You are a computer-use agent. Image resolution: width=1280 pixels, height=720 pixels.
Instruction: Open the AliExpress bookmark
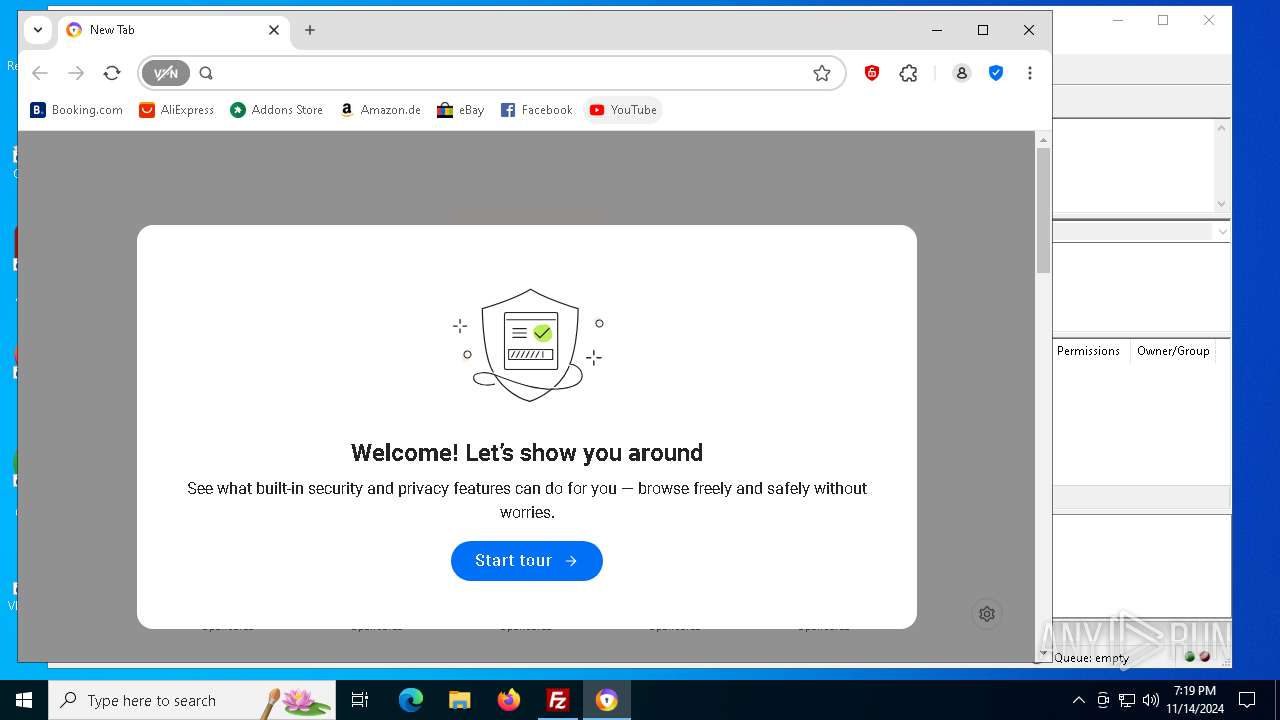pyautogui.click(x=176, y=110)
